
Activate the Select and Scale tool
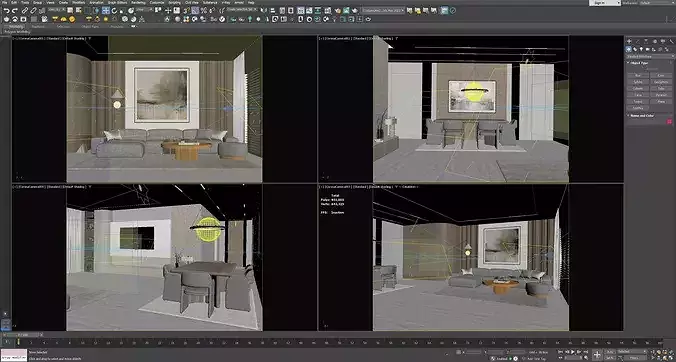123,10
